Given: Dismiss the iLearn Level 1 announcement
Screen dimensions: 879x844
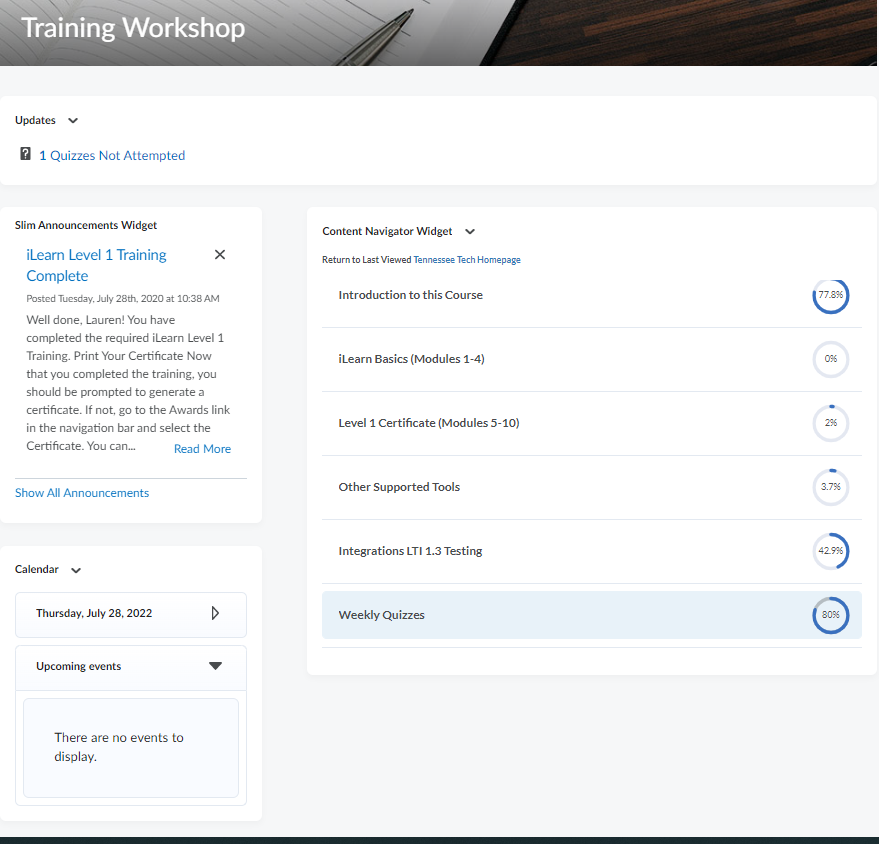Looking at the screenshot, I should pos(220,255).
